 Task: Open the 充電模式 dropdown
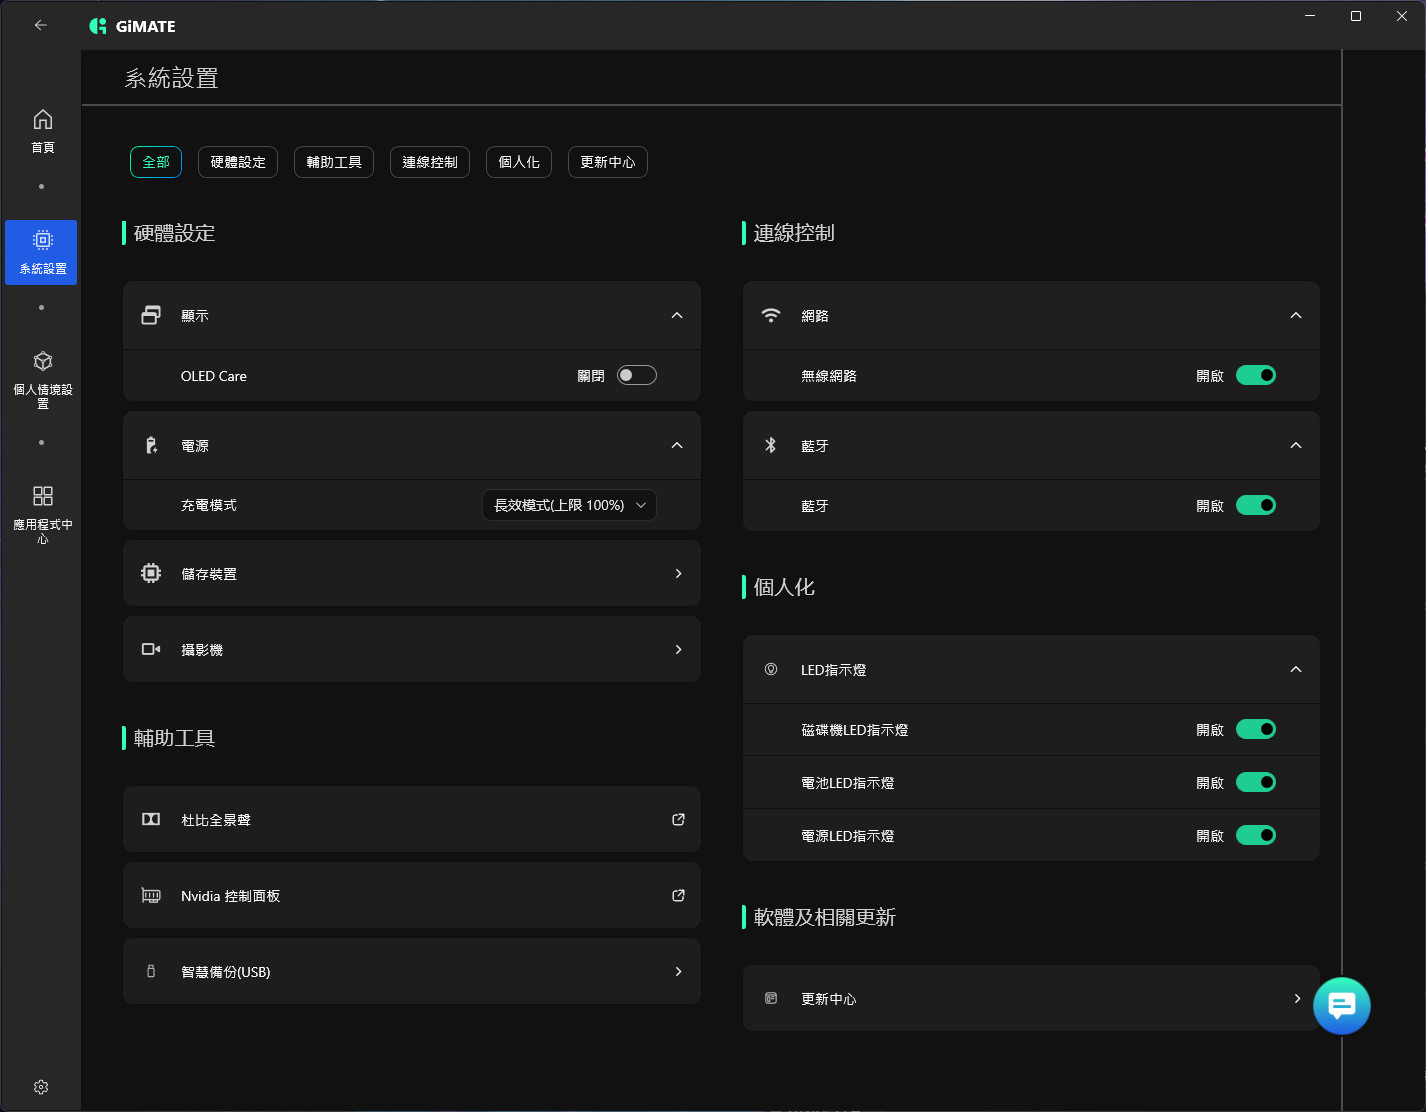pos(569,505)
